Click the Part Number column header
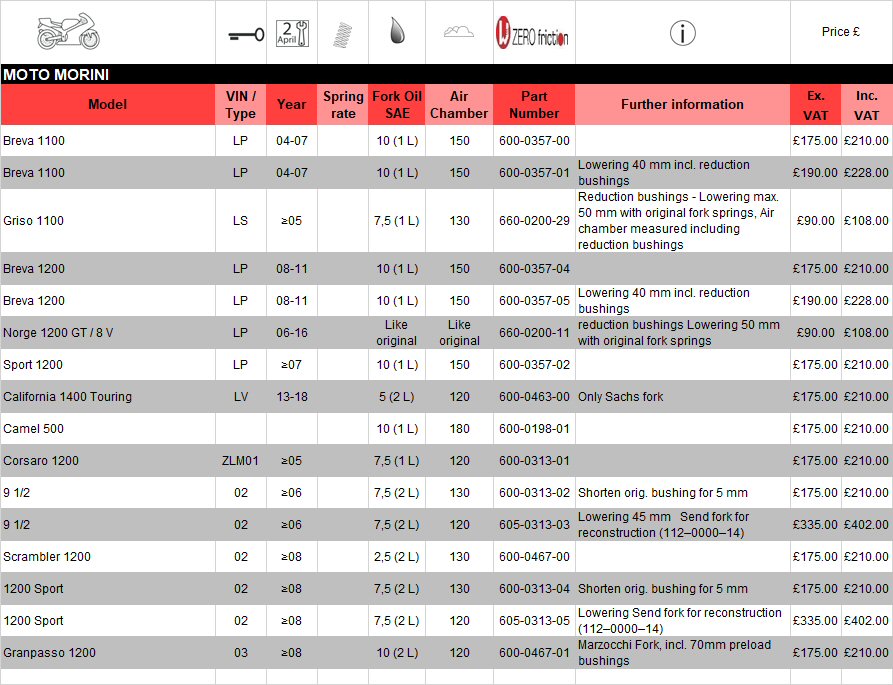This screenshot has width=893, height=685. pyautogui.click(x=534, y=104)
